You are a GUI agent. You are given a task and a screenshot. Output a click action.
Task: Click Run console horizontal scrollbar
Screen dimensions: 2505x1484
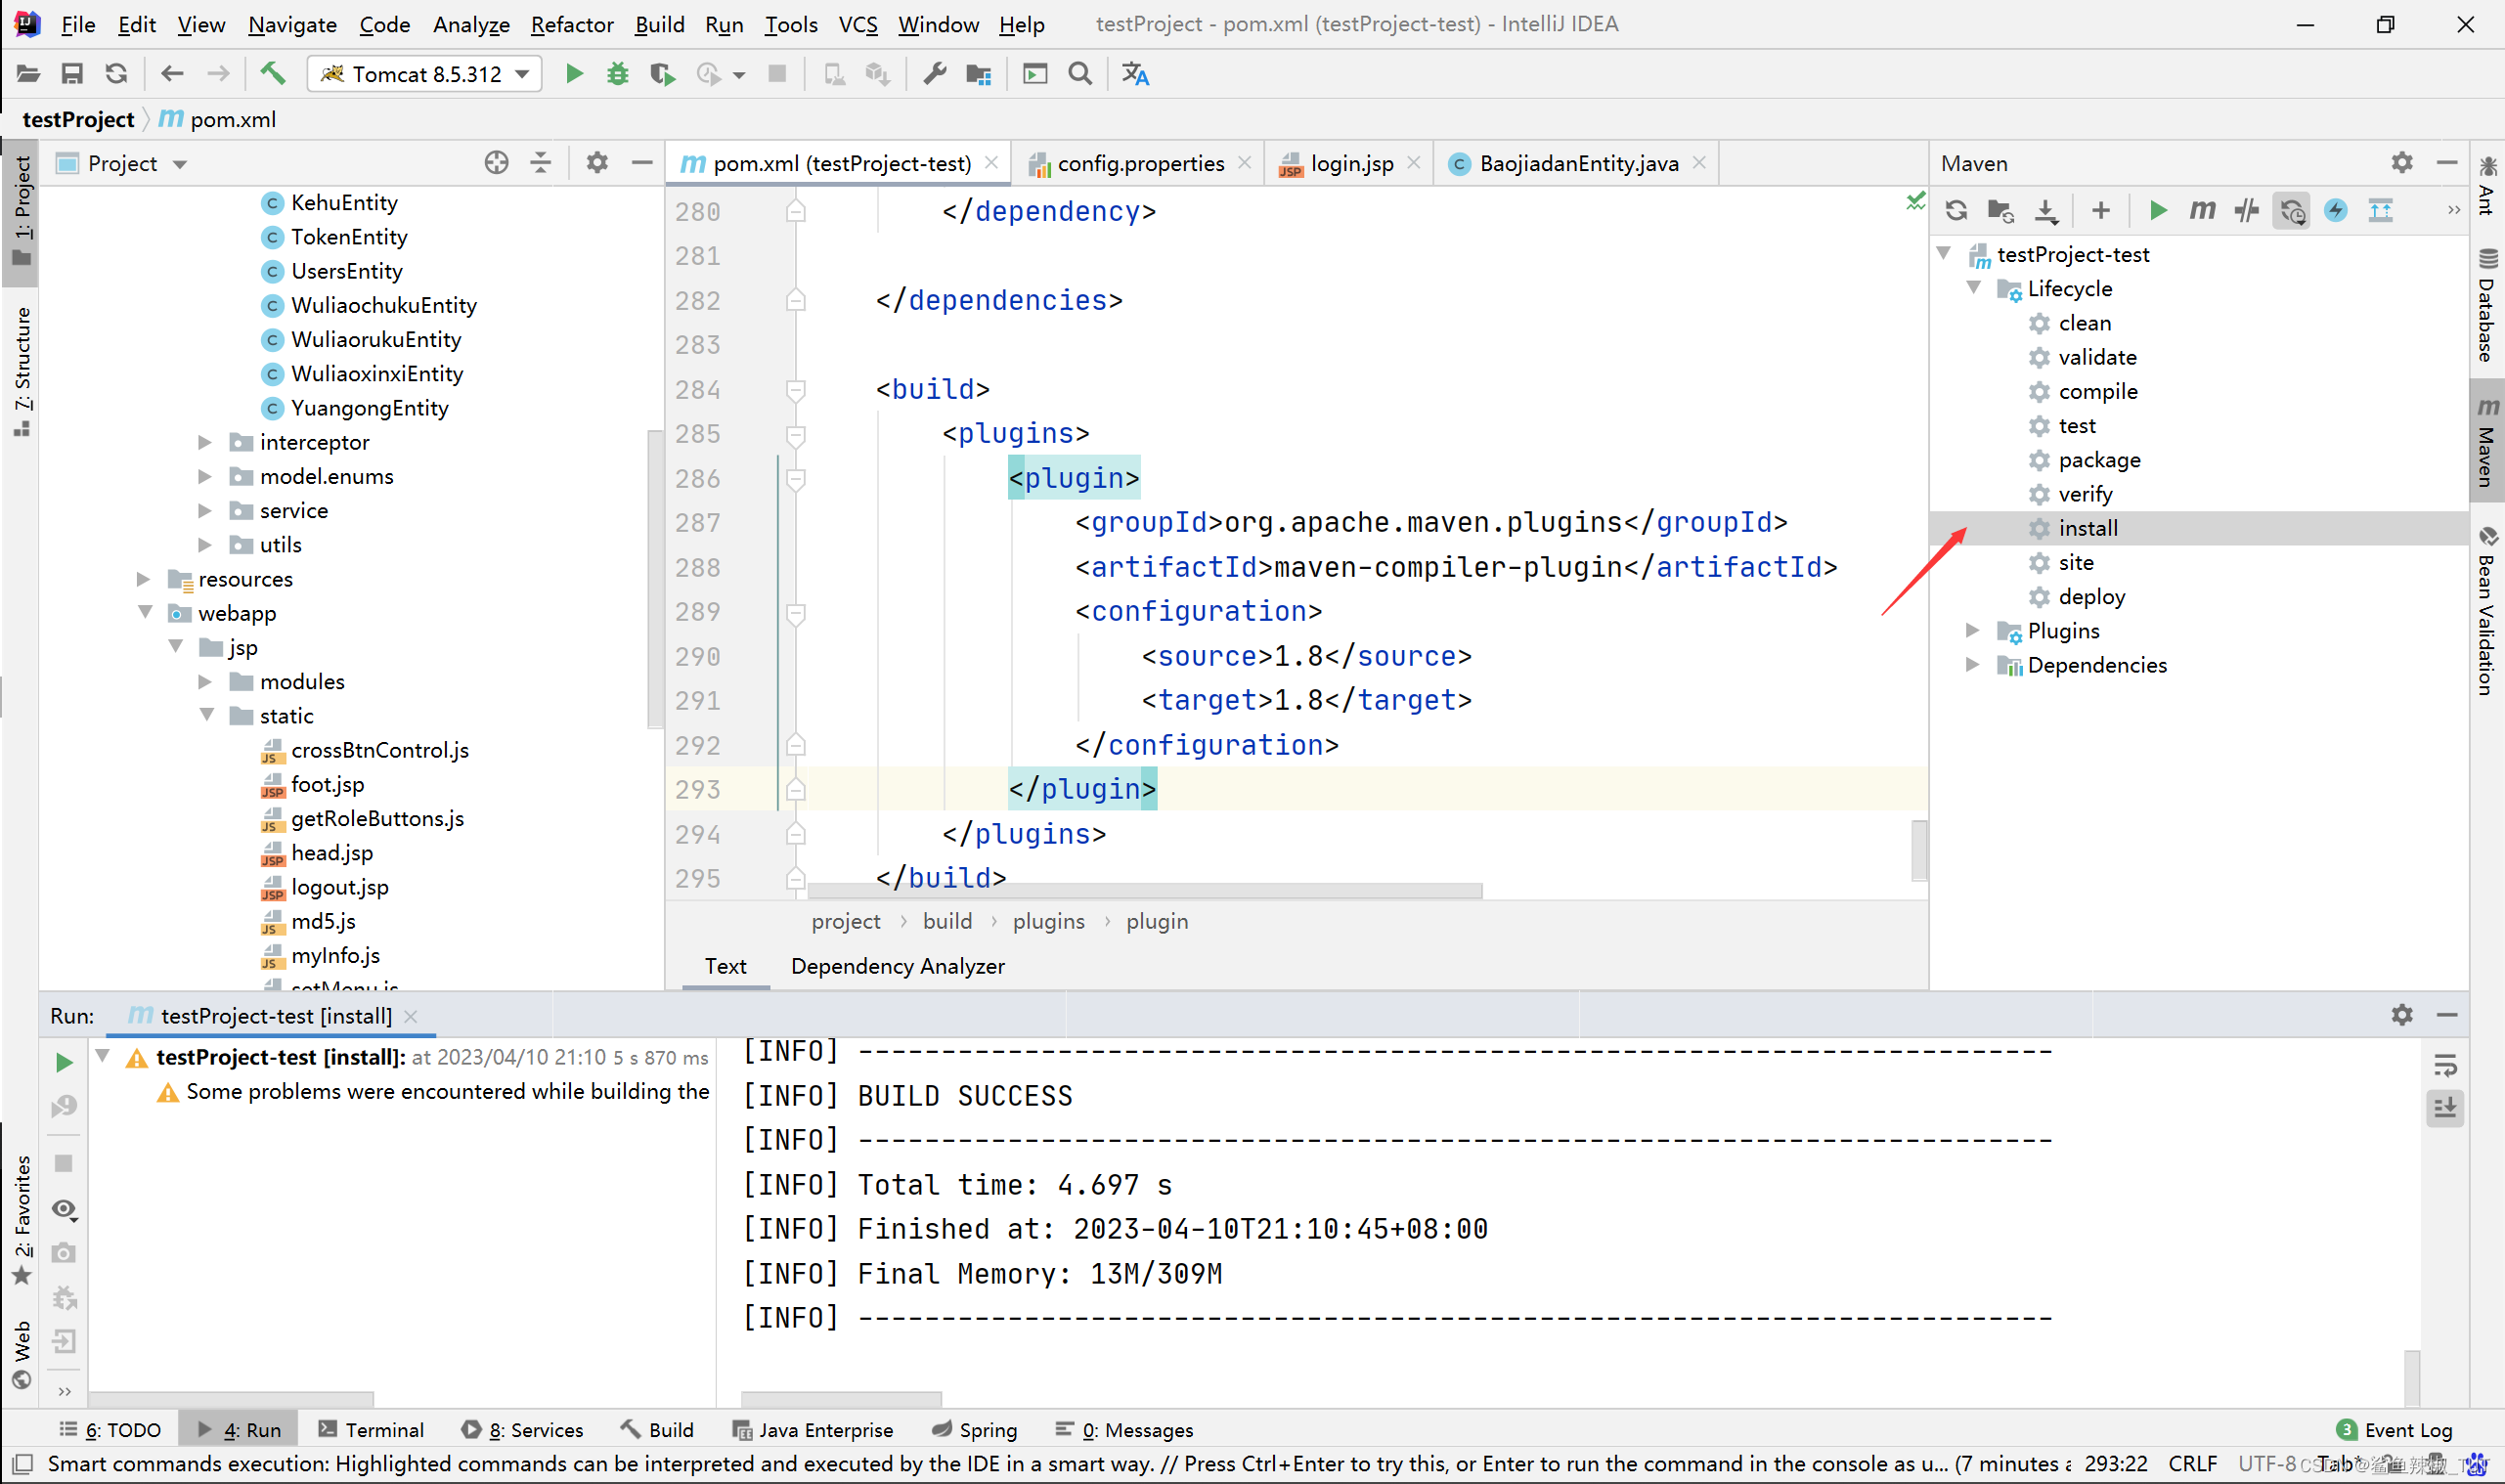(841, 1399)
